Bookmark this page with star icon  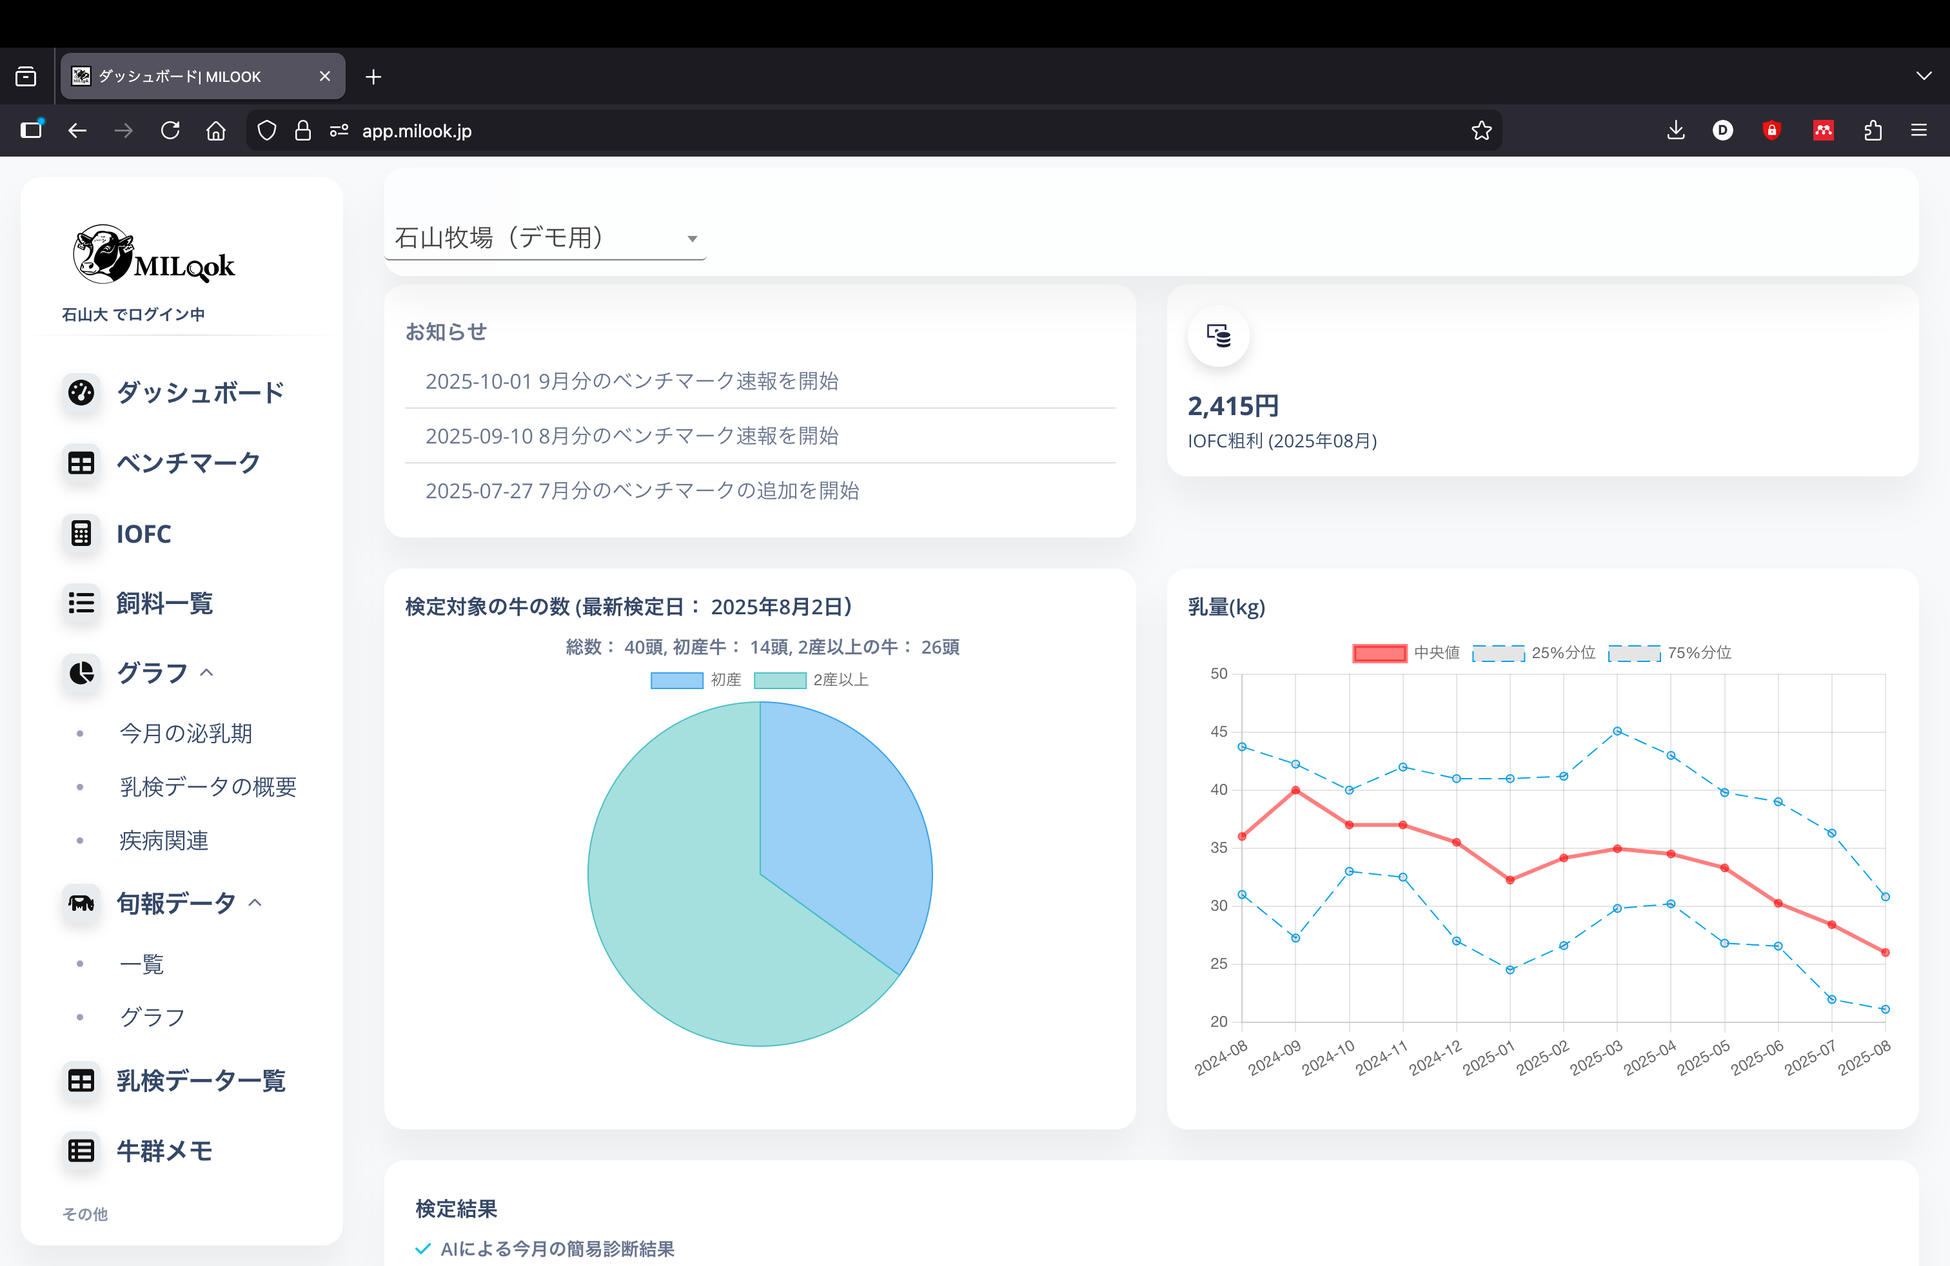(x=1481, y=131)
